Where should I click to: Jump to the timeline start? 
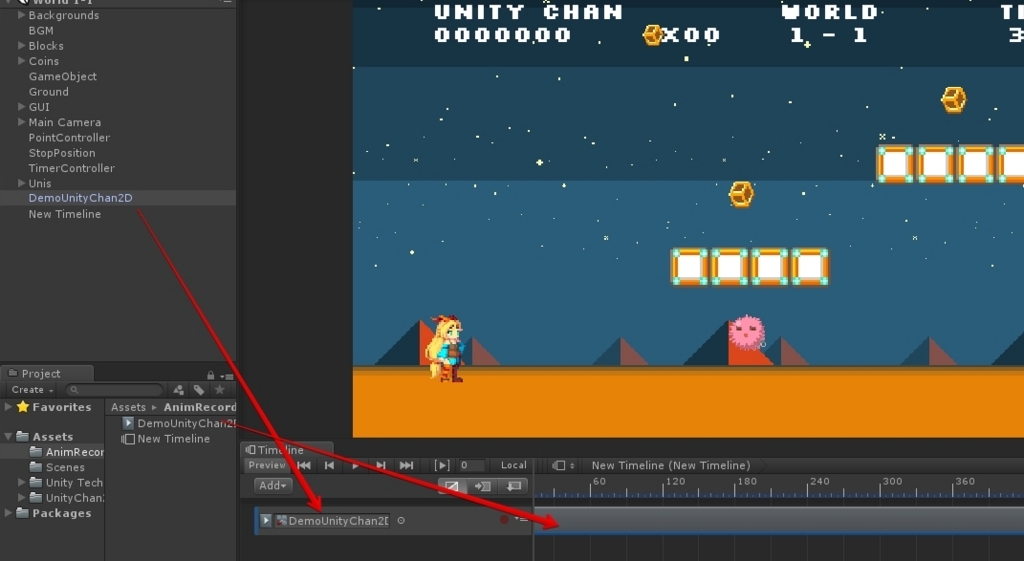pyautogui.click(x=304, y=466)
